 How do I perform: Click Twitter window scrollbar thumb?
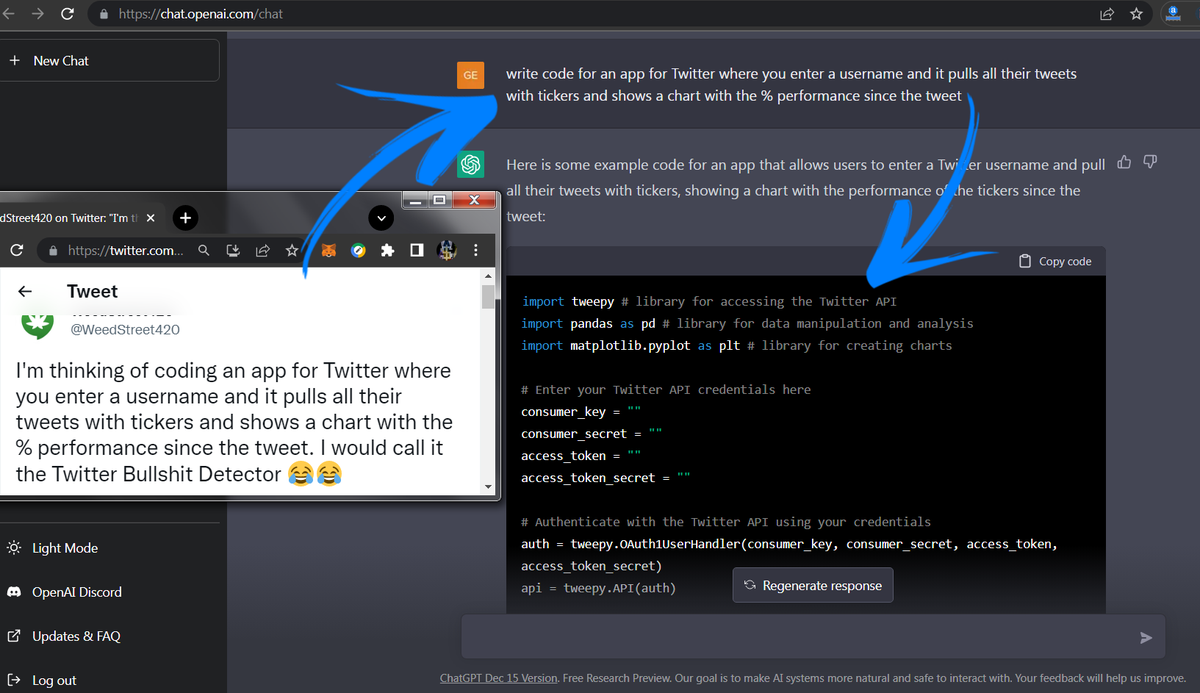pos(488,296)
